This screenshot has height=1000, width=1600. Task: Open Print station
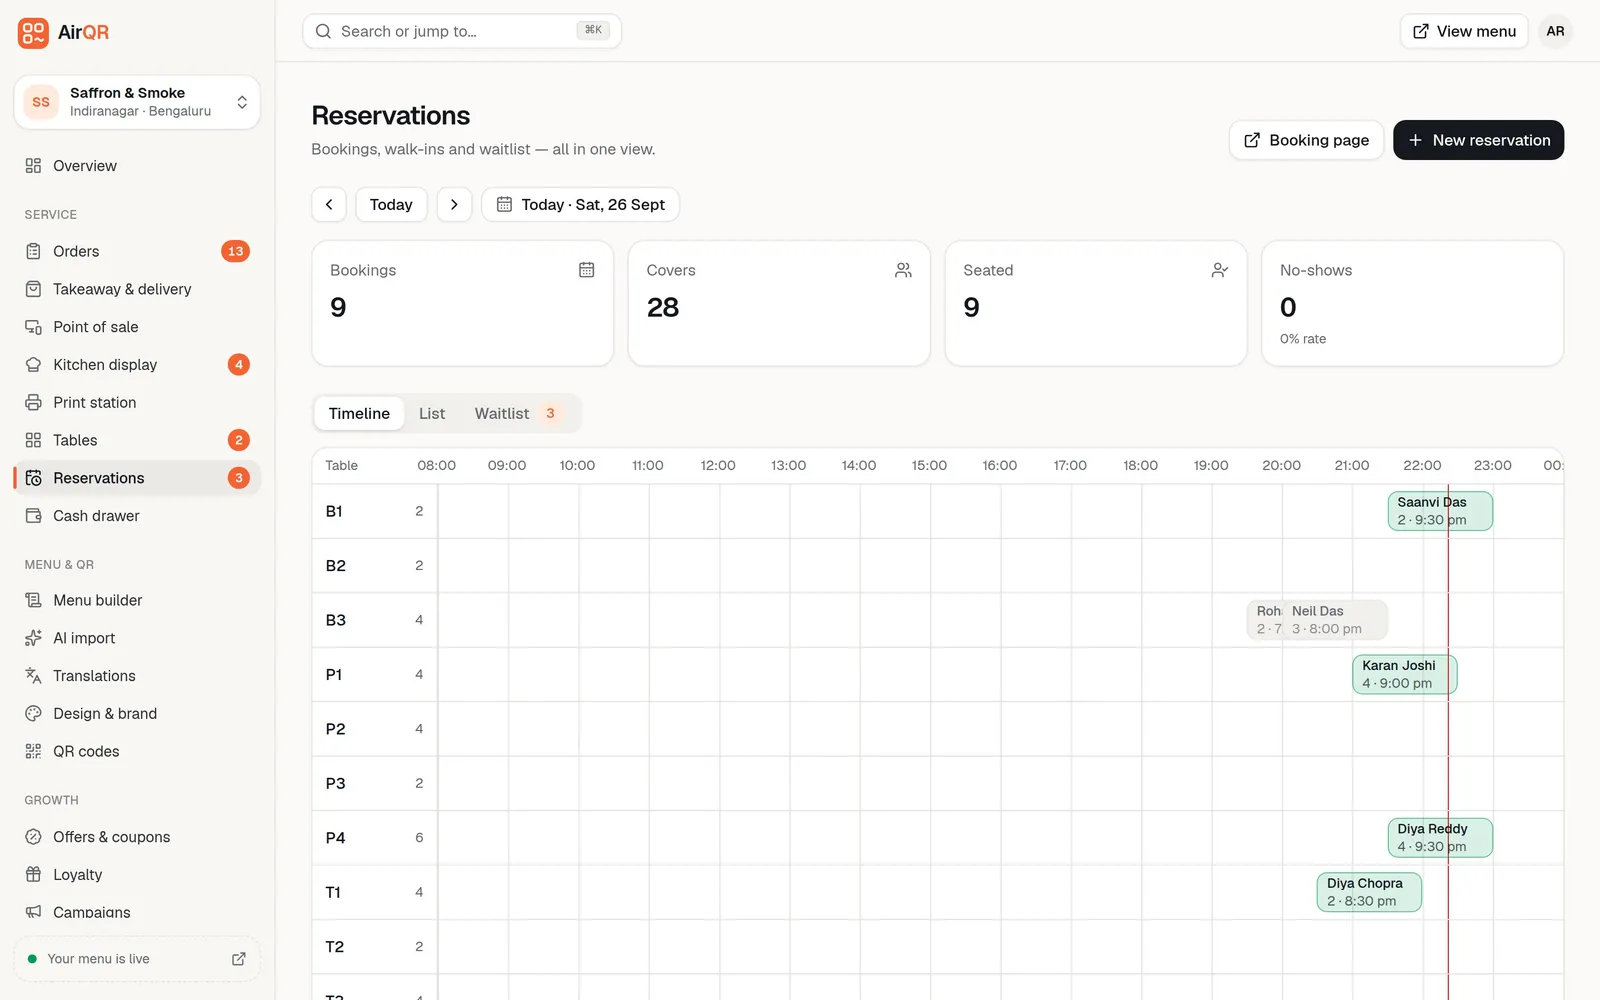tap(137, 402)
